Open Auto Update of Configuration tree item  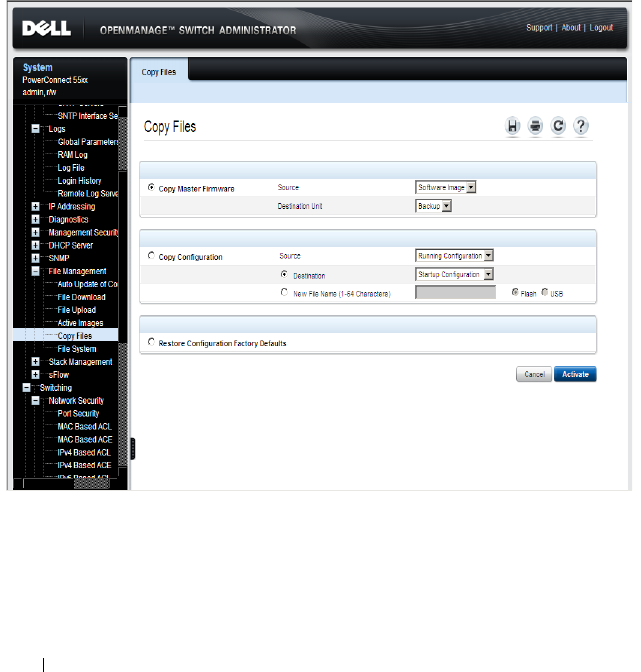click(x=87, y=284)
